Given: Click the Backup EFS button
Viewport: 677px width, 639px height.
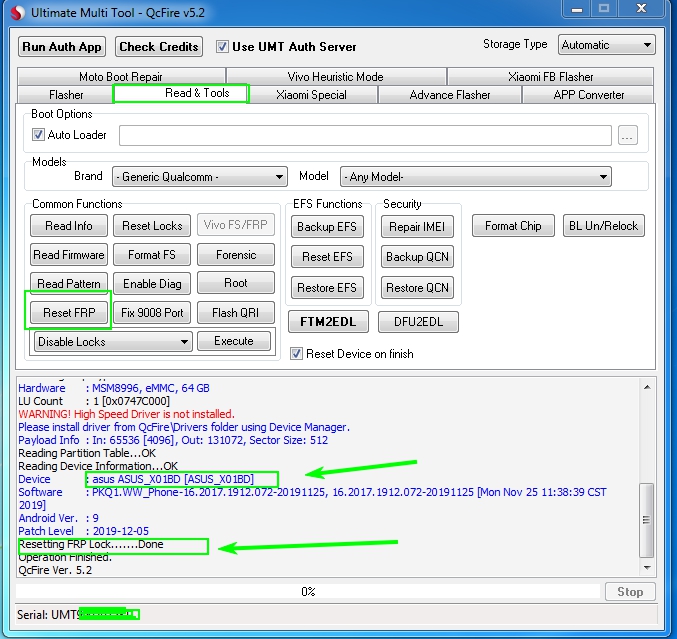Looking at the screenshot, I should pos(327,227).
